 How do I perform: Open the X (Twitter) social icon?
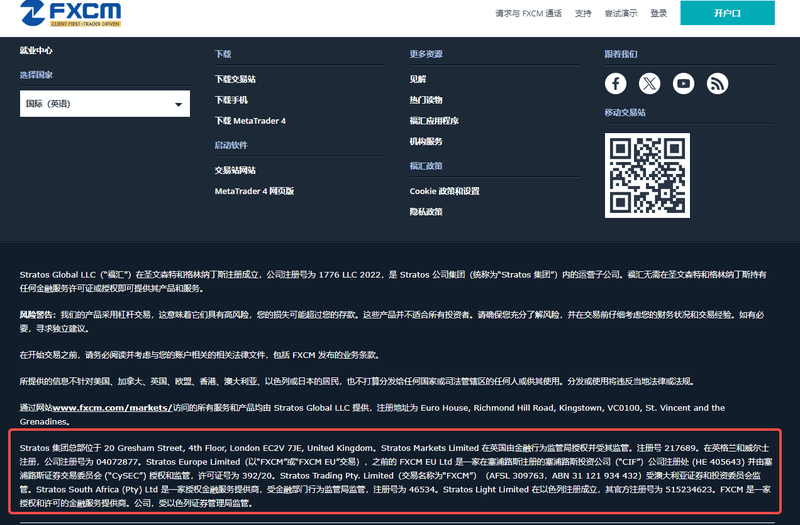click(x=649, y=84)
